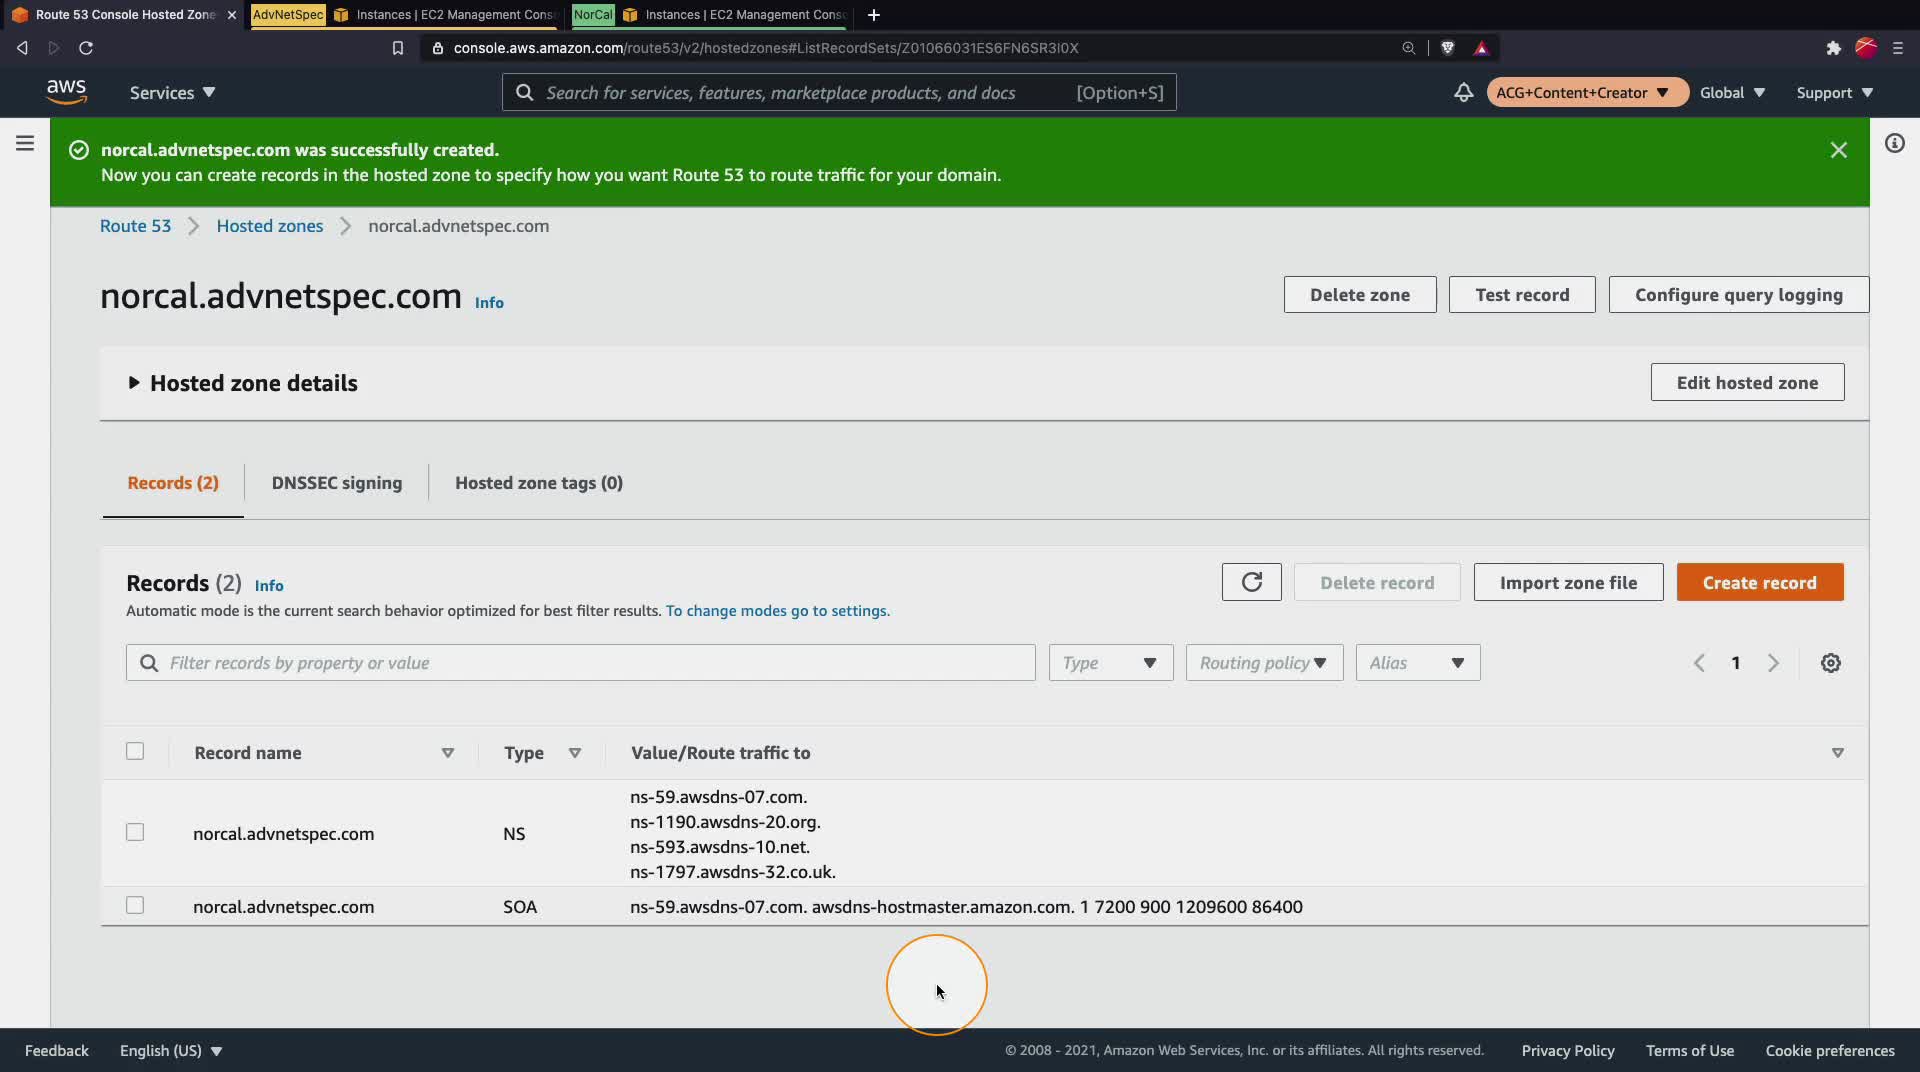Select the NS record checkbox
Screen dimensions: 1920x1072
(x=135, y=832)
